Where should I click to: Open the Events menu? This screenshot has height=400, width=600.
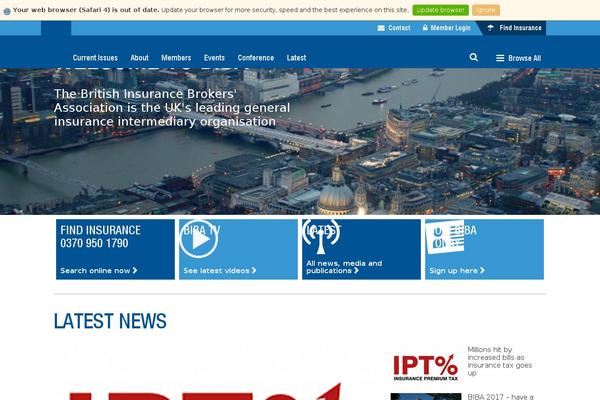pyautogui.click(x=214, y=58)
